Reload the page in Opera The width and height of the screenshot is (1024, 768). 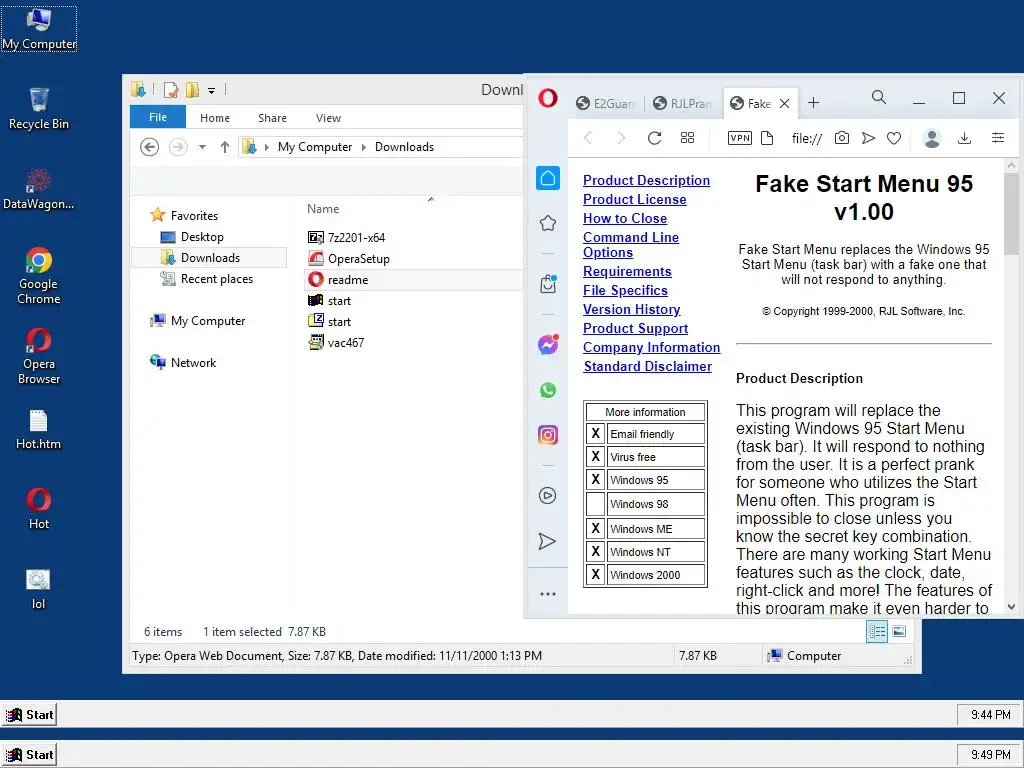click(x=654, y=138)
